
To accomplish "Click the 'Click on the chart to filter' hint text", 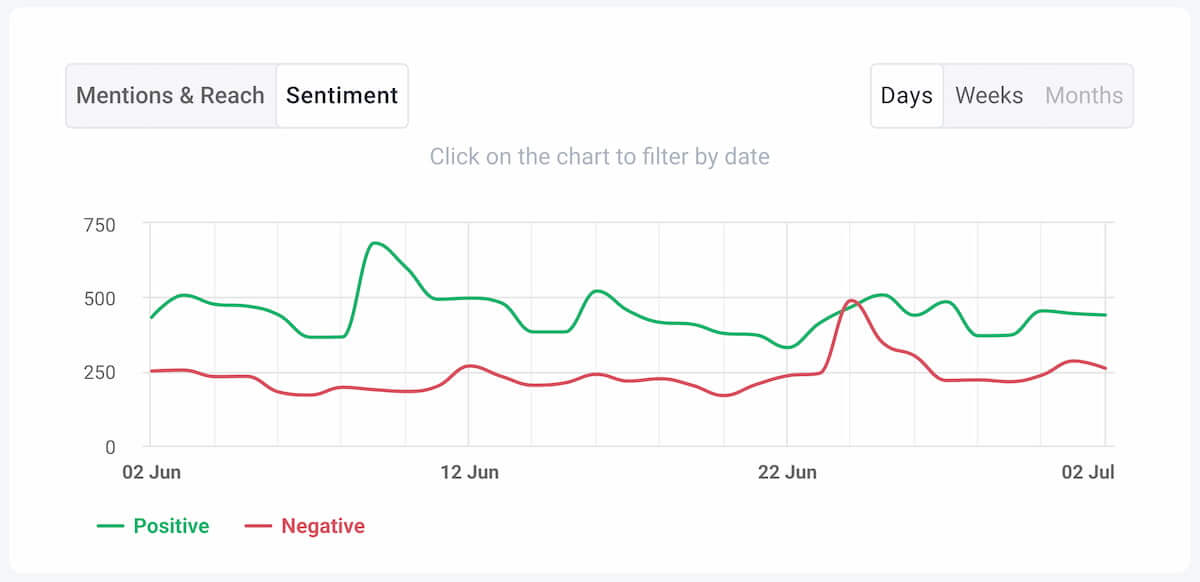I will [x=599, y=157].
